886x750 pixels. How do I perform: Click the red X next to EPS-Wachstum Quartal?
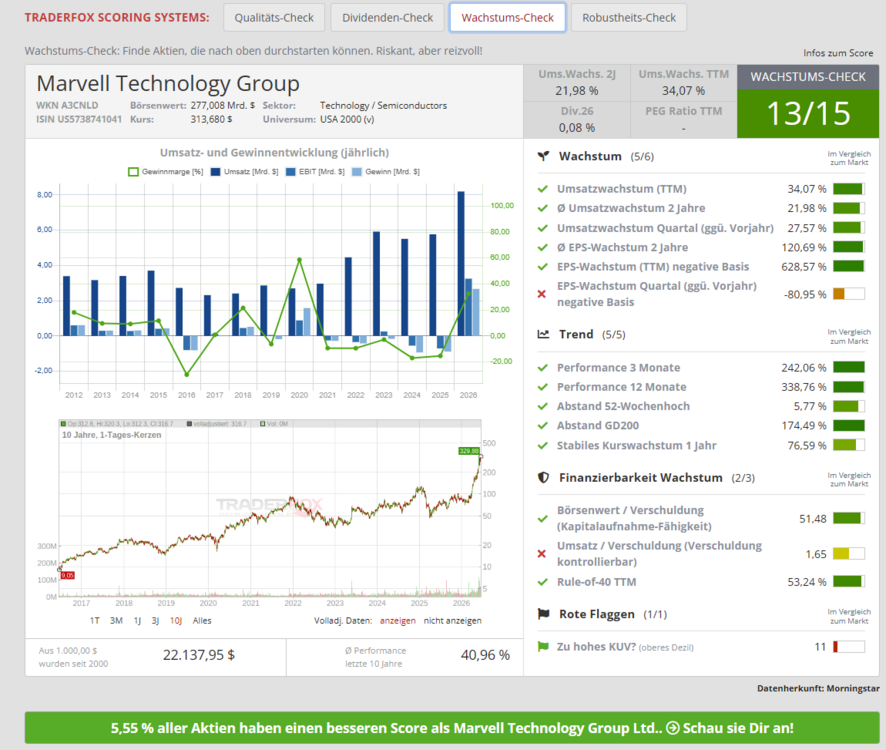click(x=542, y=294)
